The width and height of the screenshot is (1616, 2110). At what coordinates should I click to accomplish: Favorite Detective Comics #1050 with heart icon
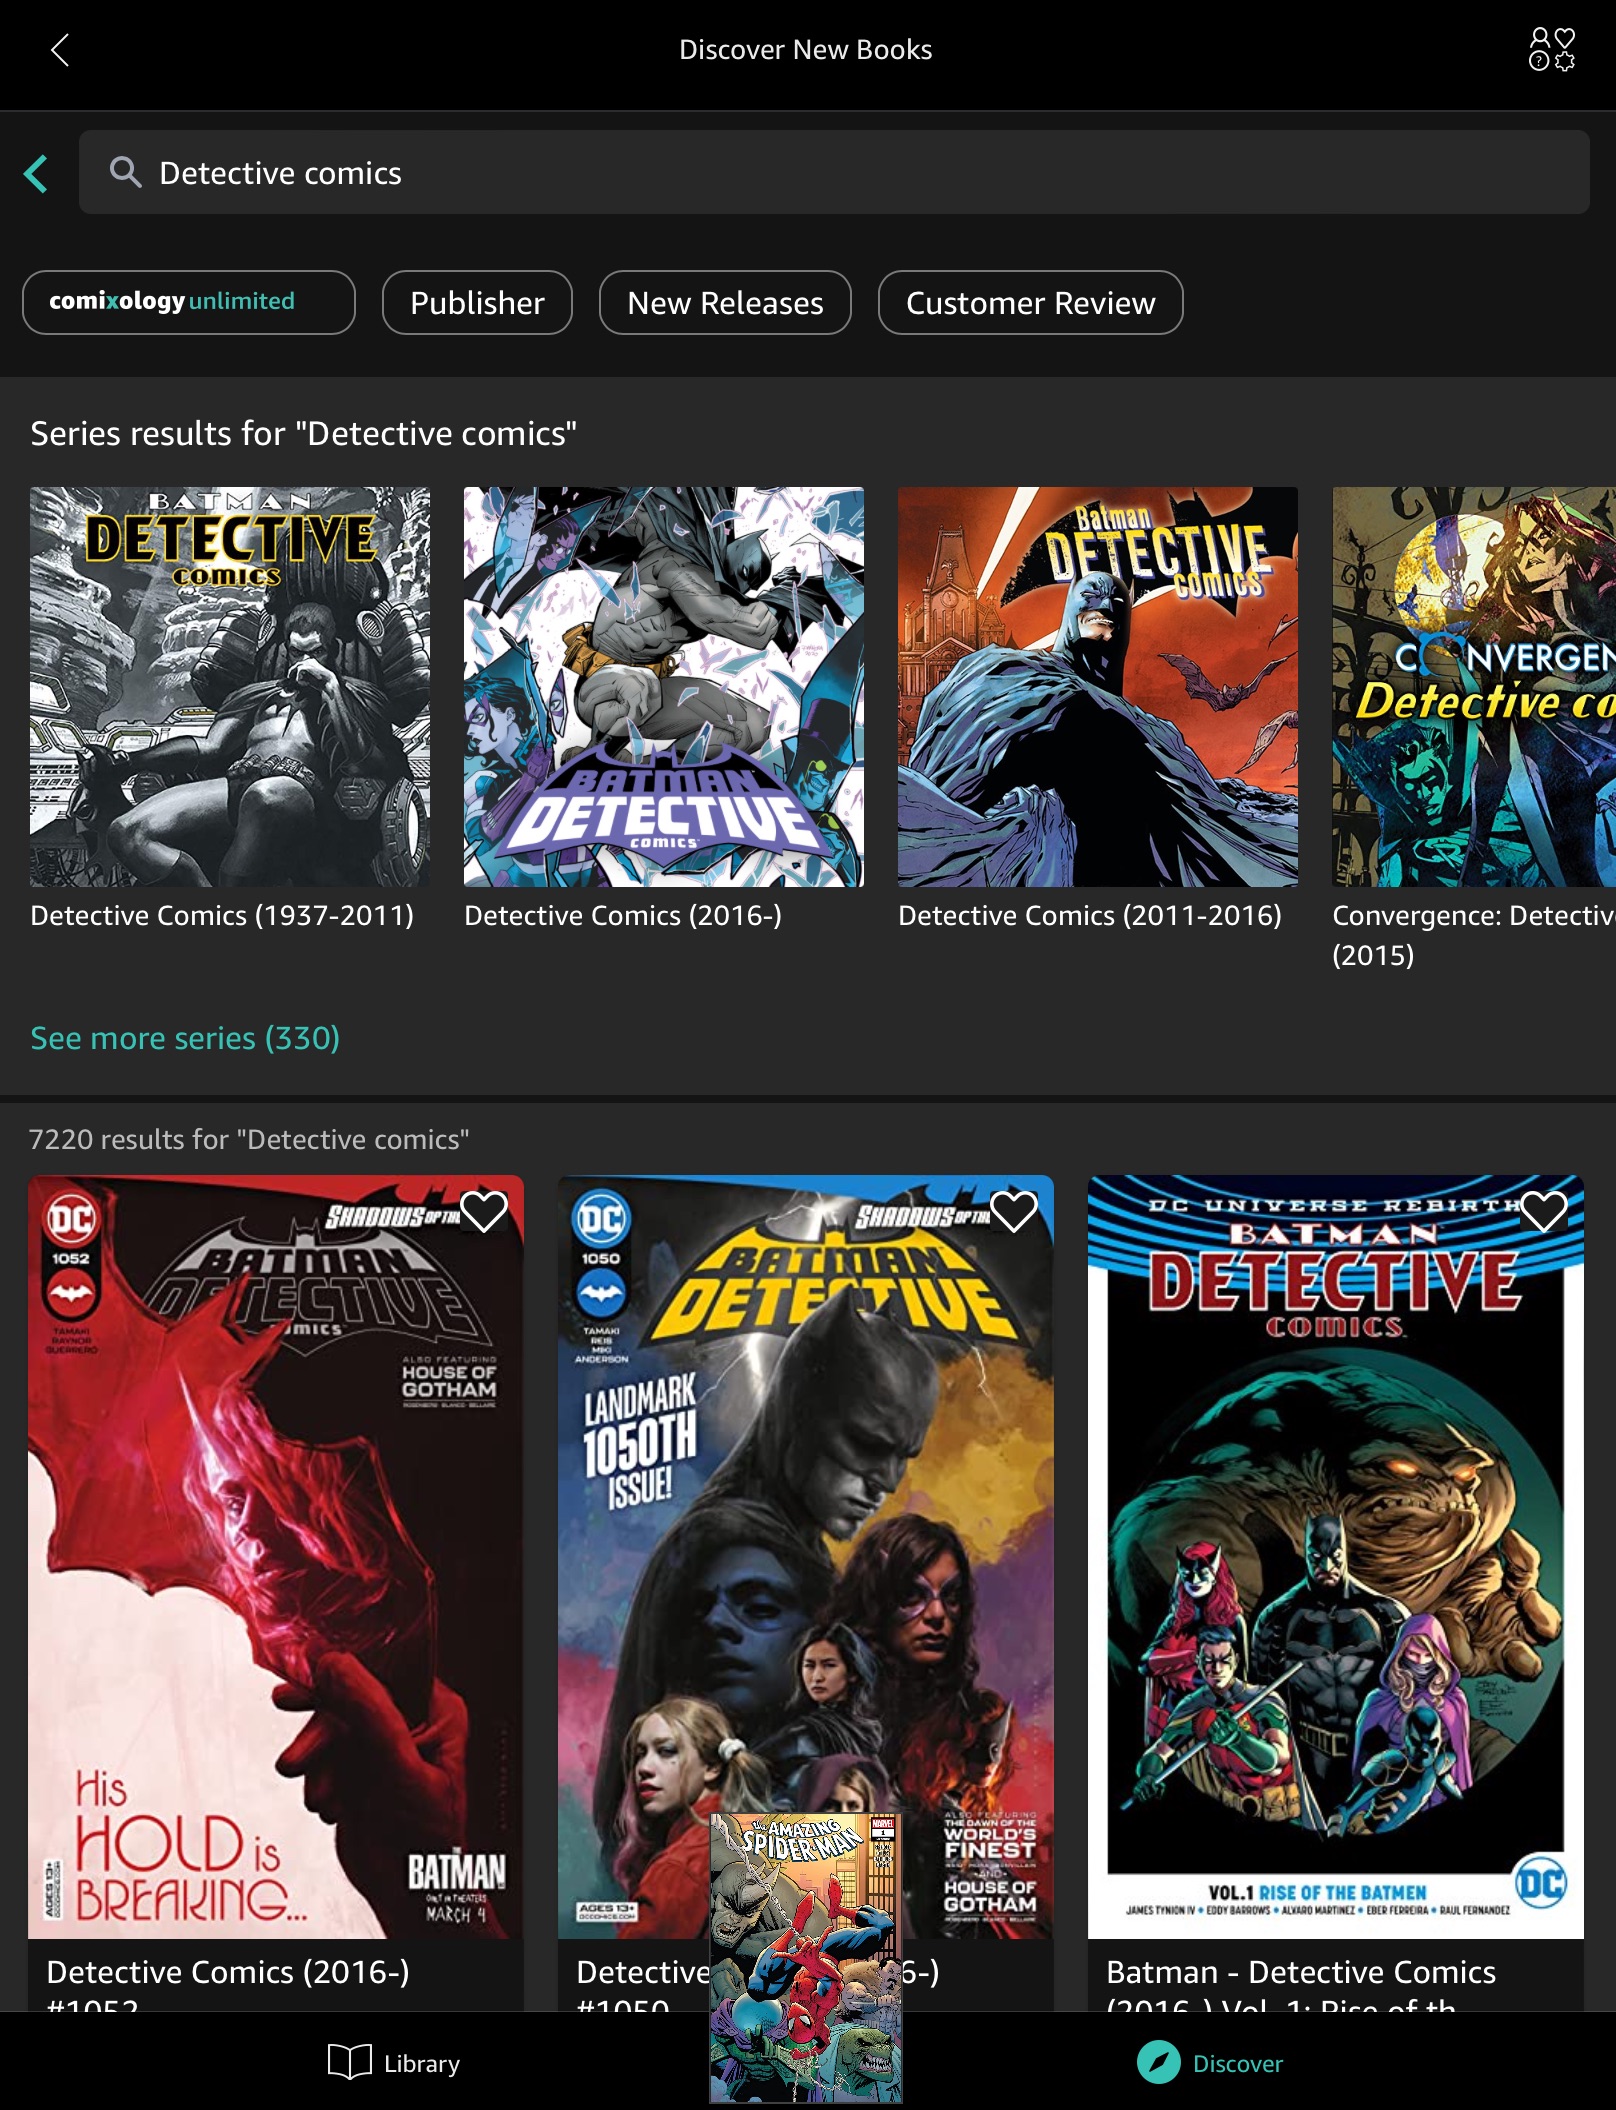click(1014, 1212)
